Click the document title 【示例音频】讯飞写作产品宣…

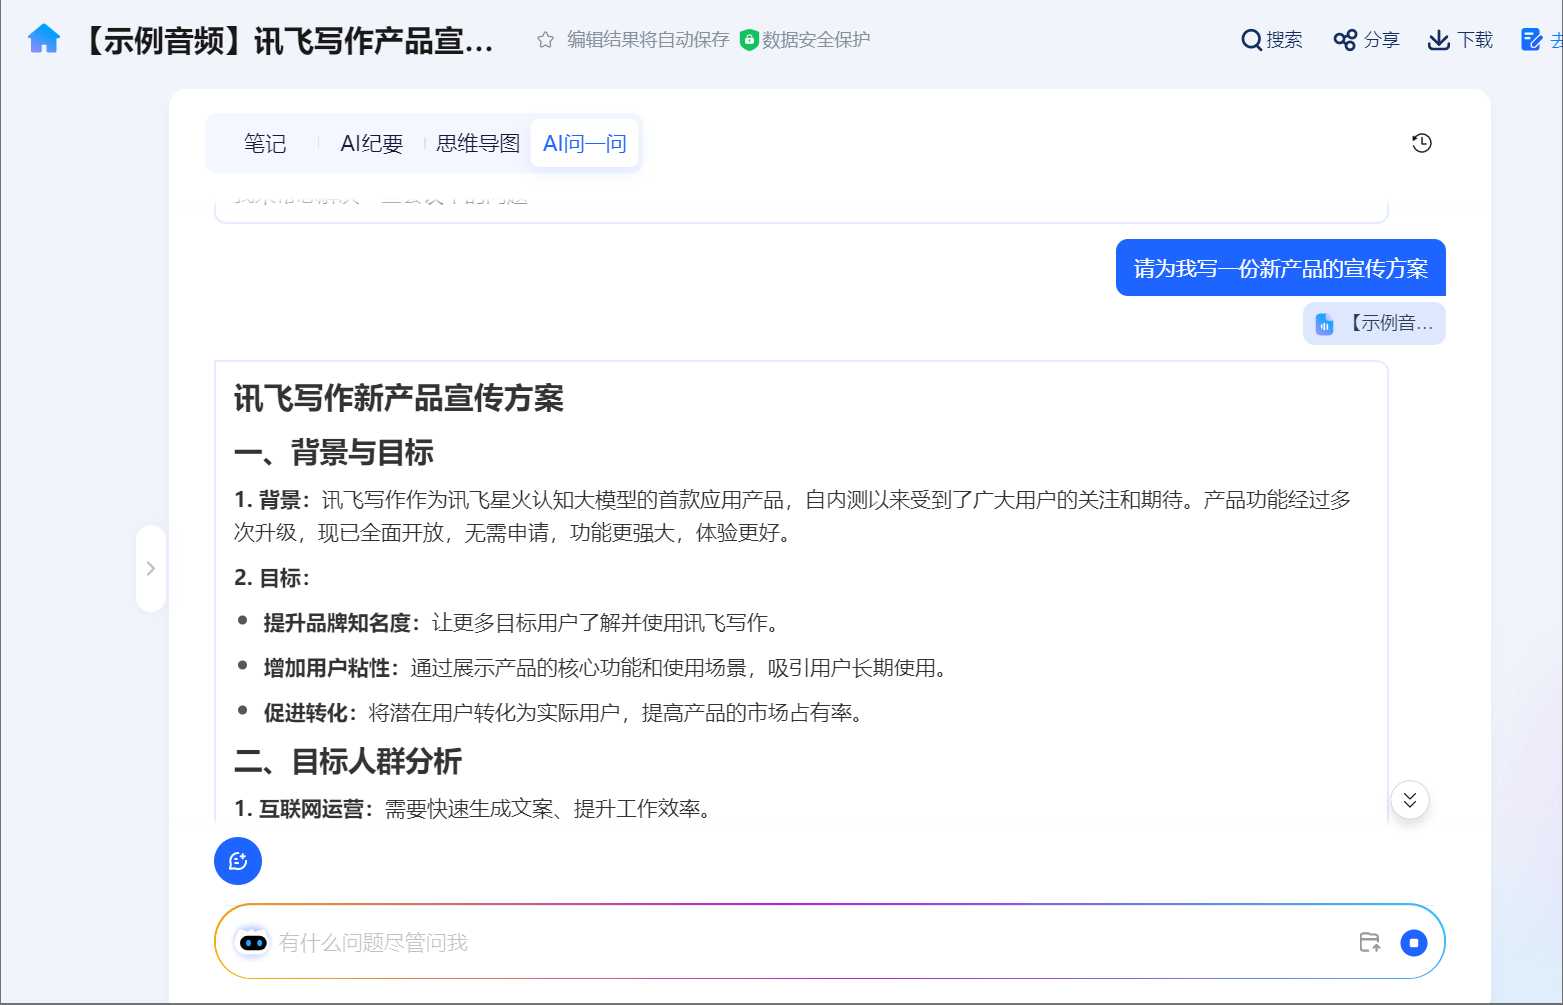click(284, 41)
